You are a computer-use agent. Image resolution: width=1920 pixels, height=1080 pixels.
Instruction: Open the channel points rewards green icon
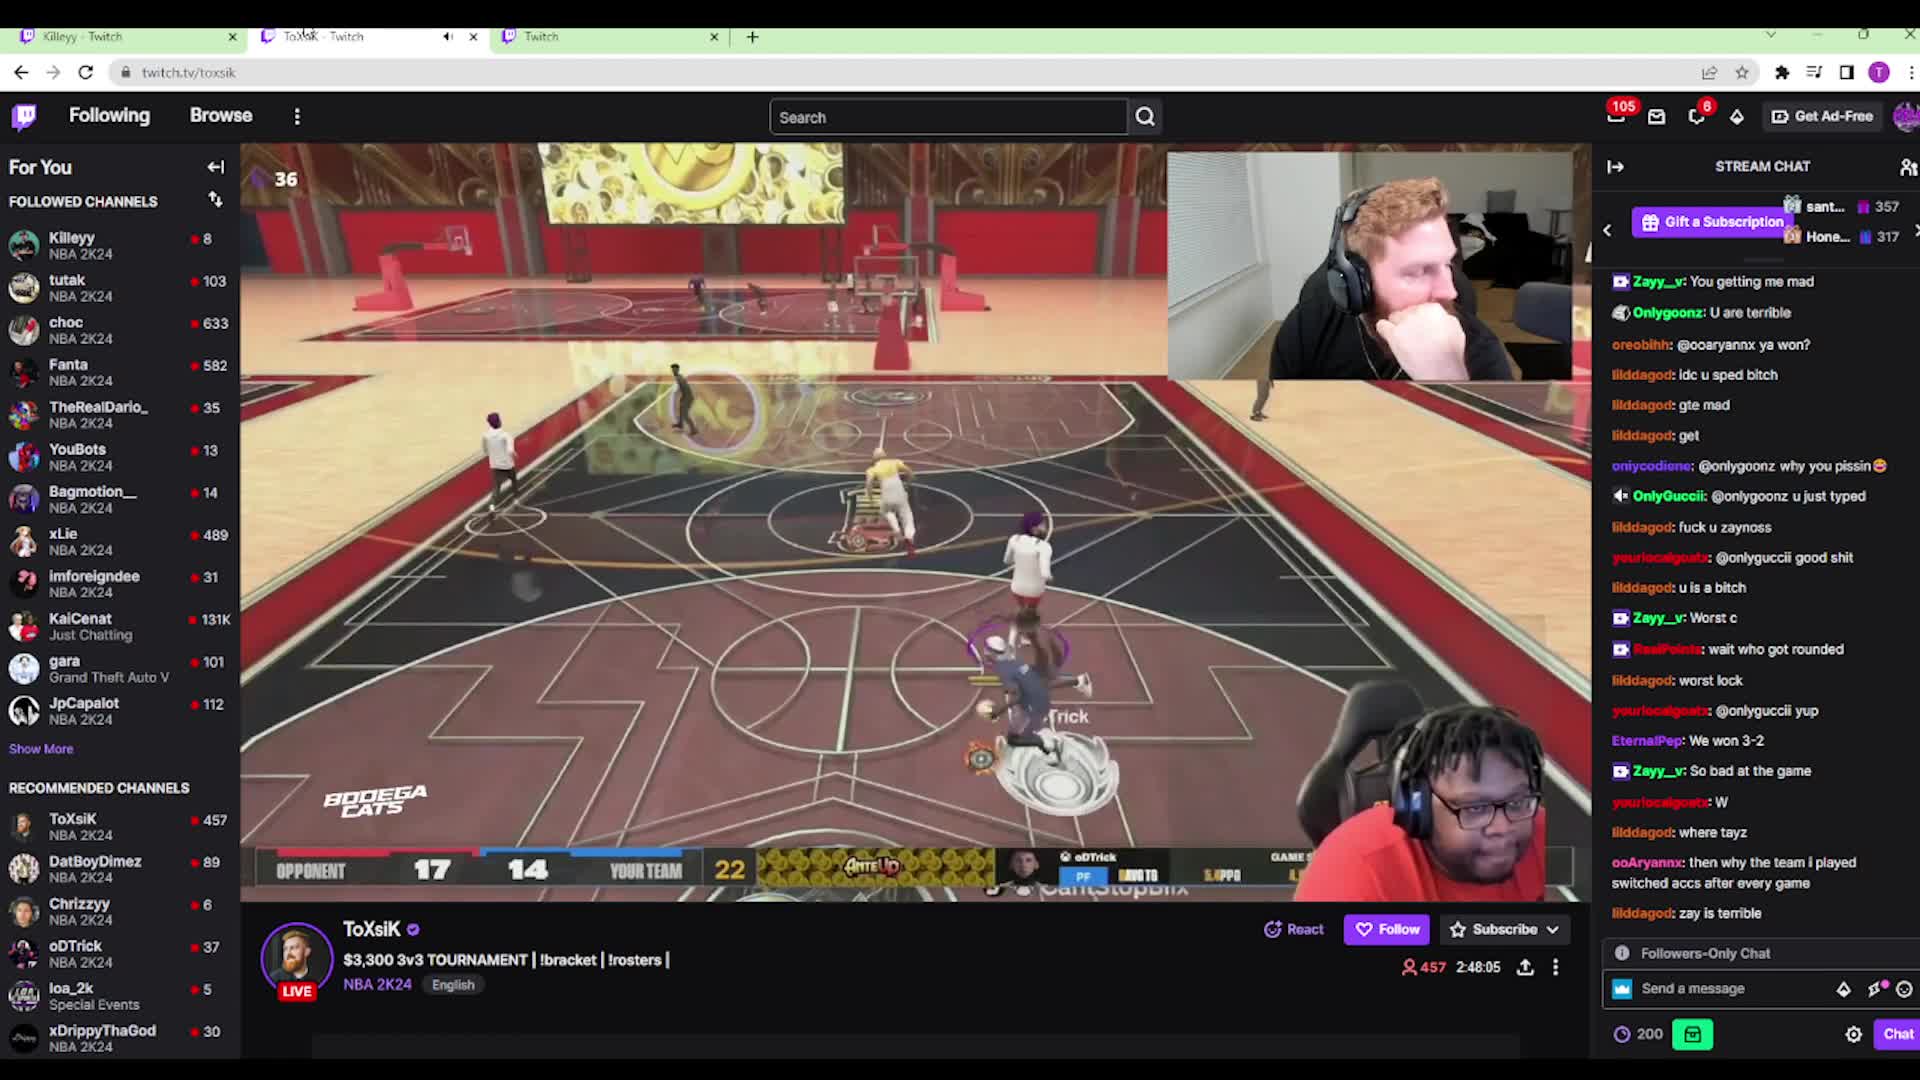(1692, 1034)
